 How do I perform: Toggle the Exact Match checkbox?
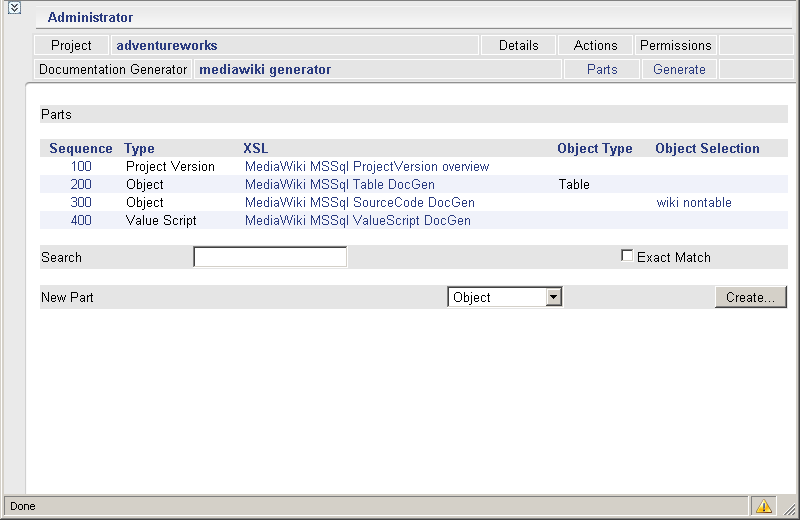[627, 256]
